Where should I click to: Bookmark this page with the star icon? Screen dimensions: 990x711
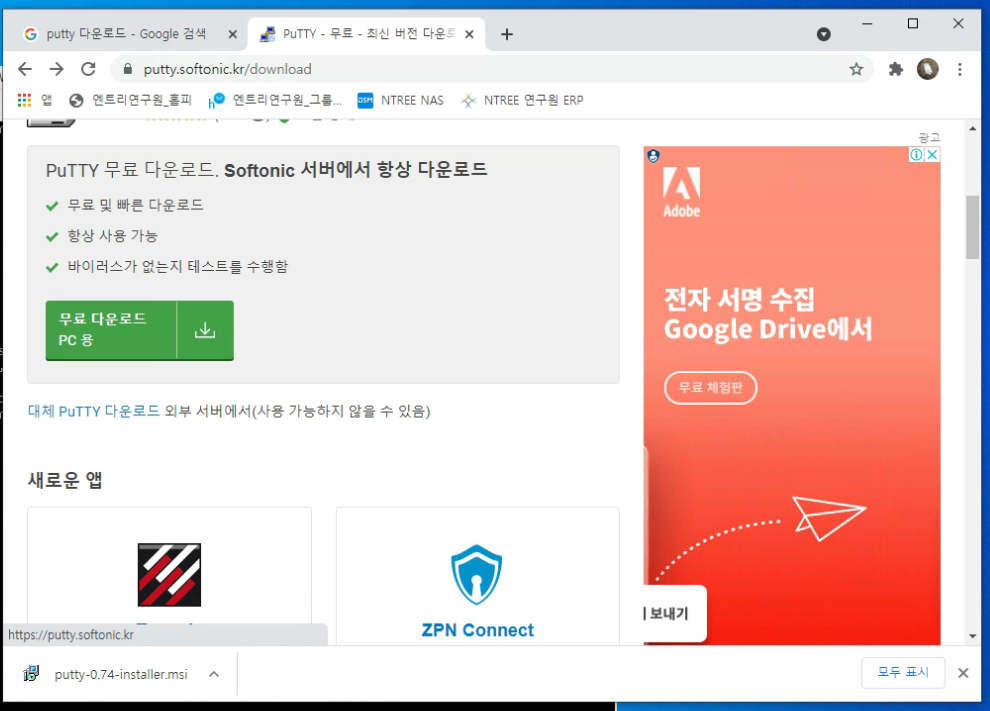pos(856,69)
